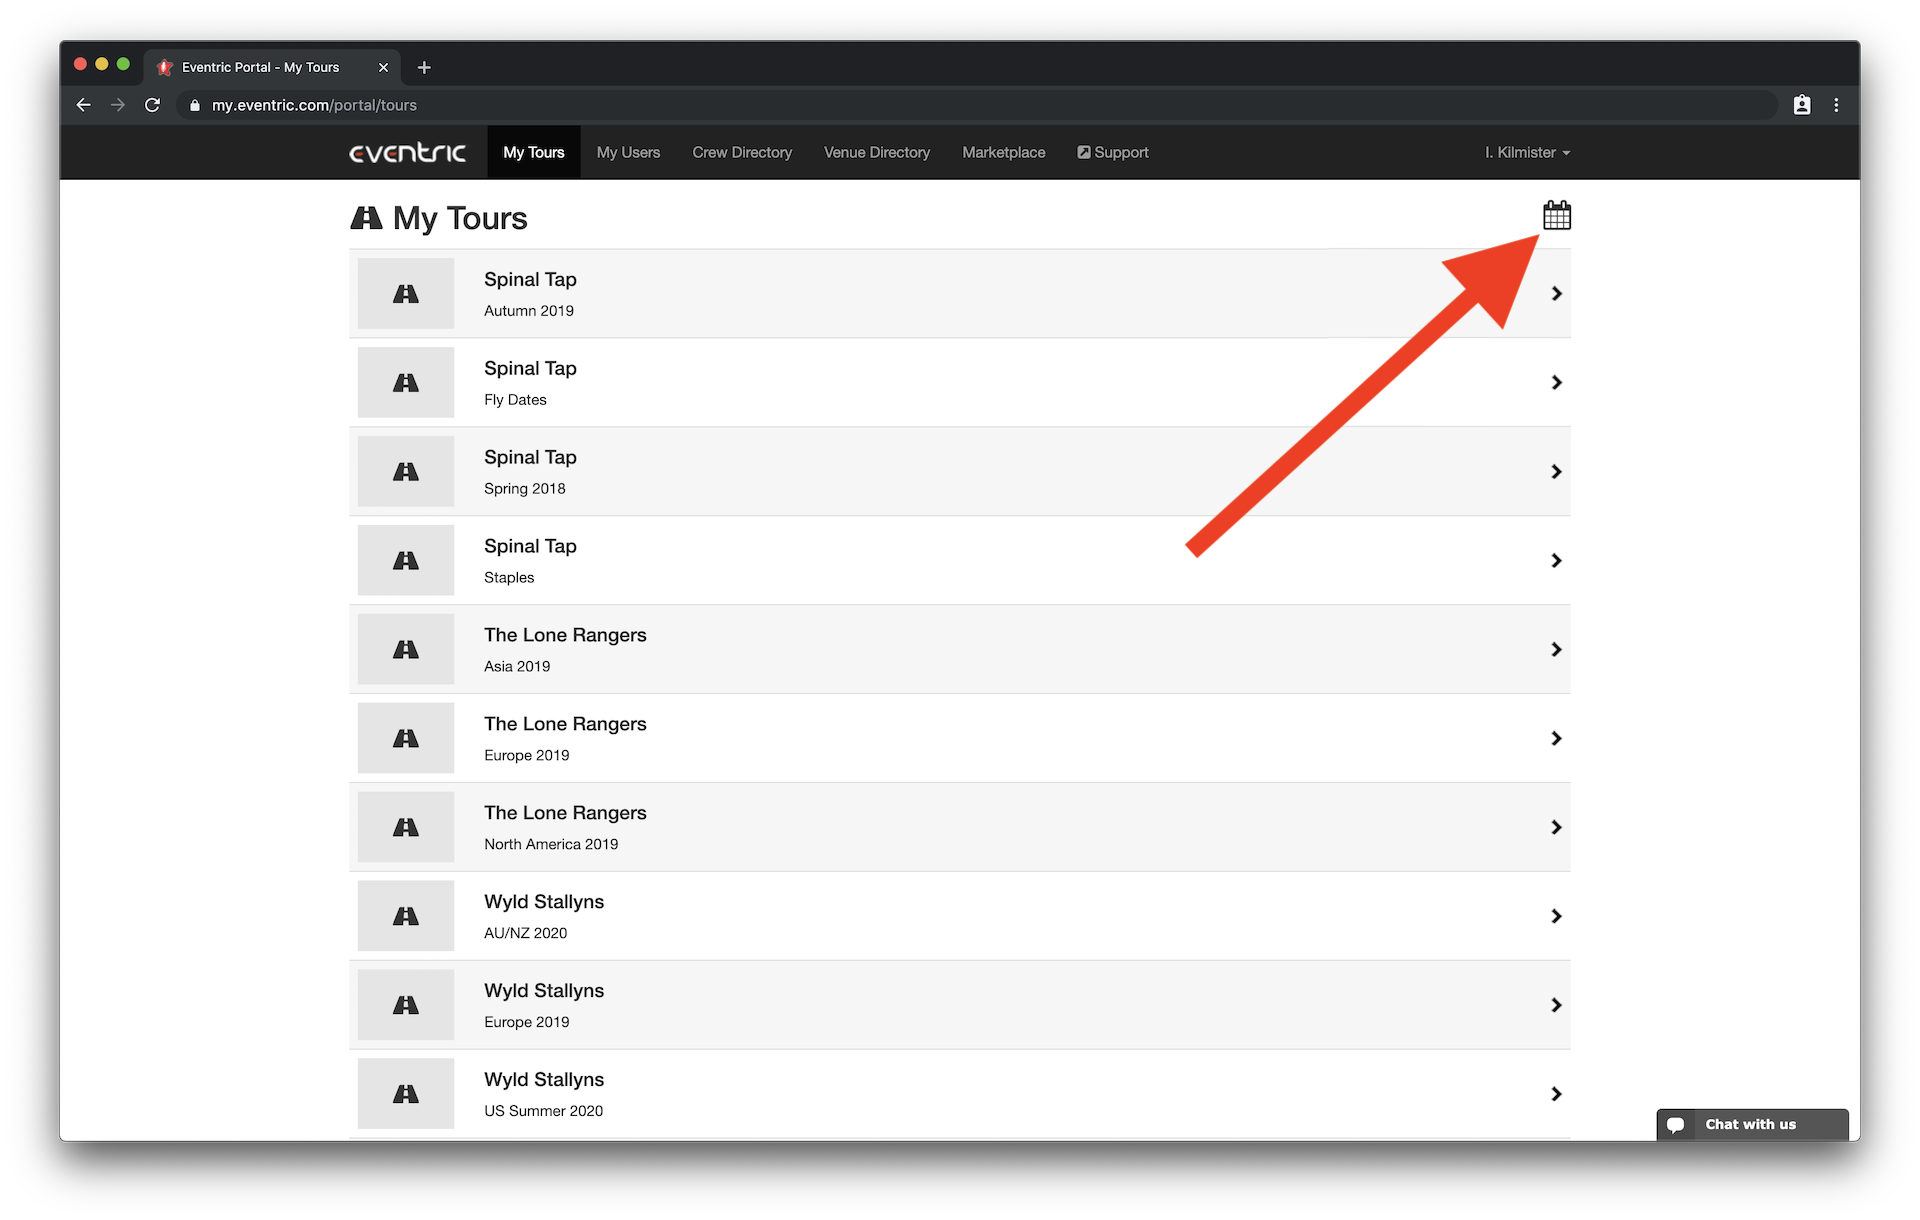This screenshot has width=1920, height=1220.
Task: Go to My Users
Action: tap(628, 152)
